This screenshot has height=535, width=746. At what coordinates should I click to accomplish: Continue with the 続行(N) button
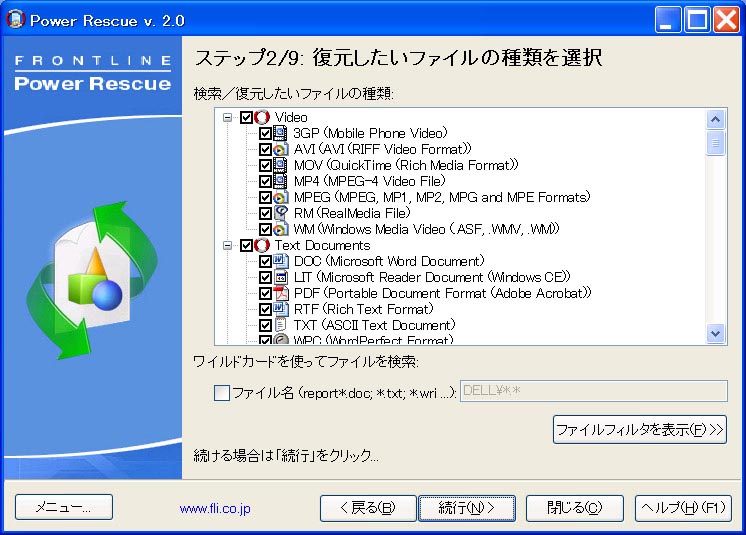click(467, 508)
